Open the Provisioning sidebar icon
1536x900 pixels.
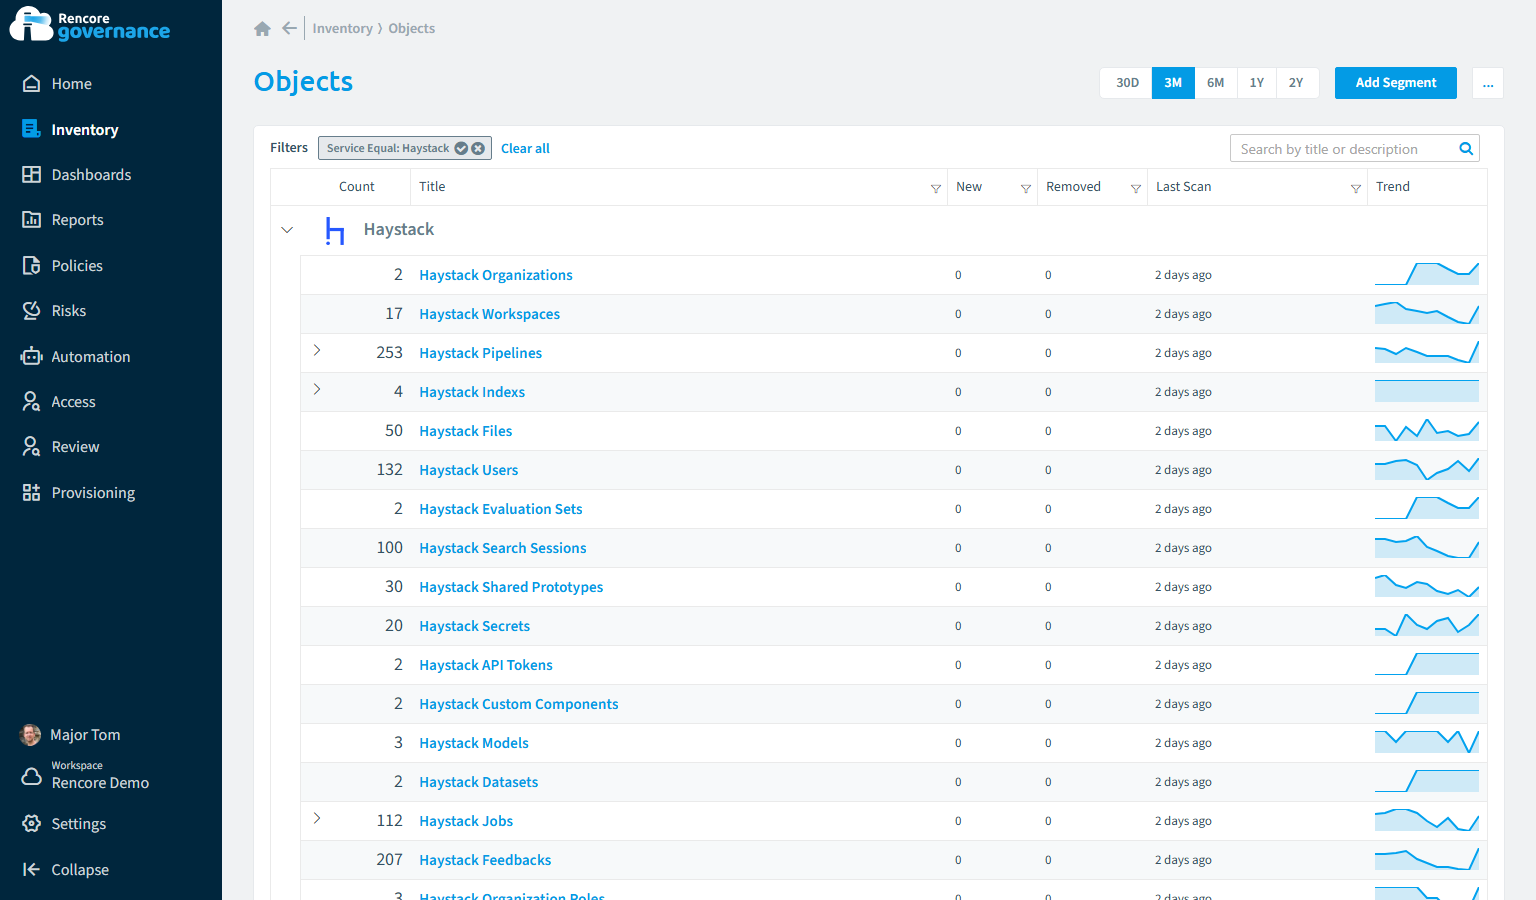32,493
